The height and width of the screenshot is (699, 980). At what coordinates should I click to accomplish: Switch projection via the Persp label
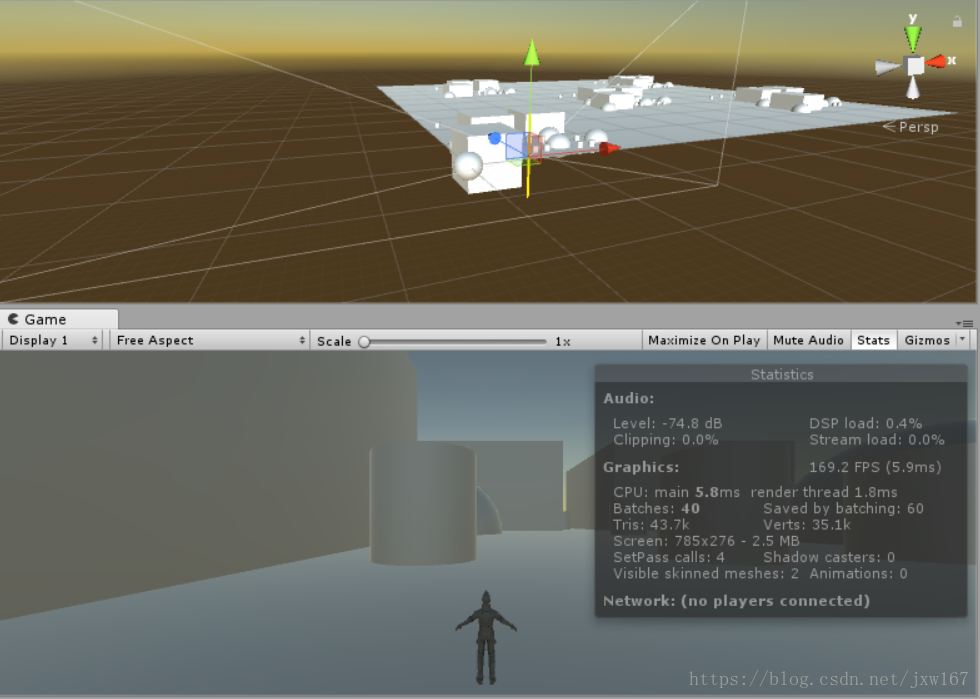click(911, 127)
